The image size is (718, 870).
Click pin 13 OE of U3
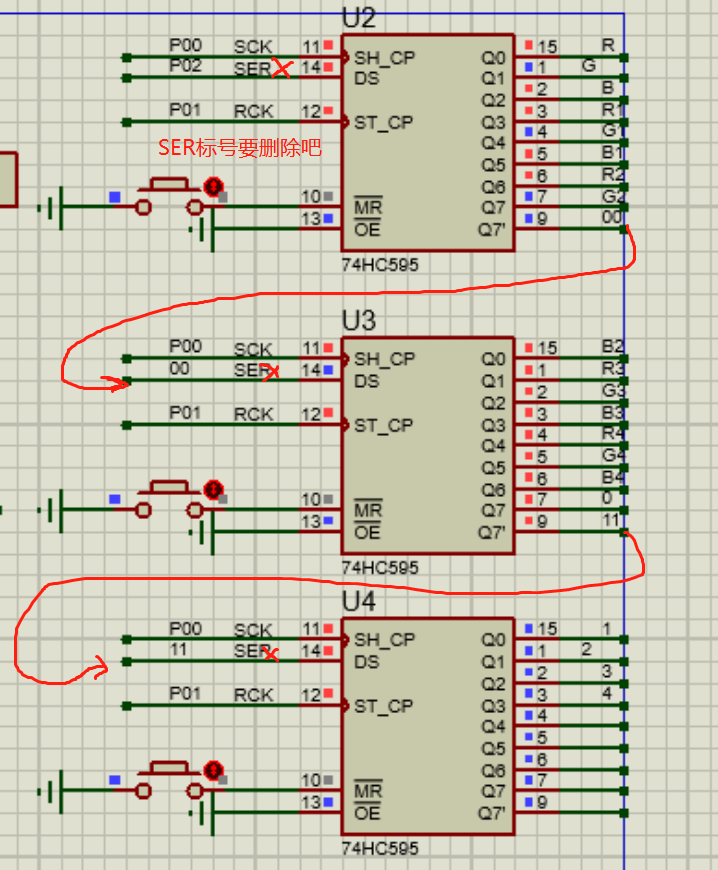pos(321,532)
